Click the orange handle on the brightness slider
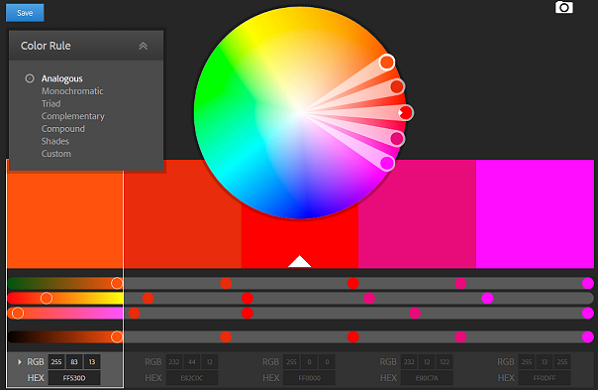 tap(117, 337)
